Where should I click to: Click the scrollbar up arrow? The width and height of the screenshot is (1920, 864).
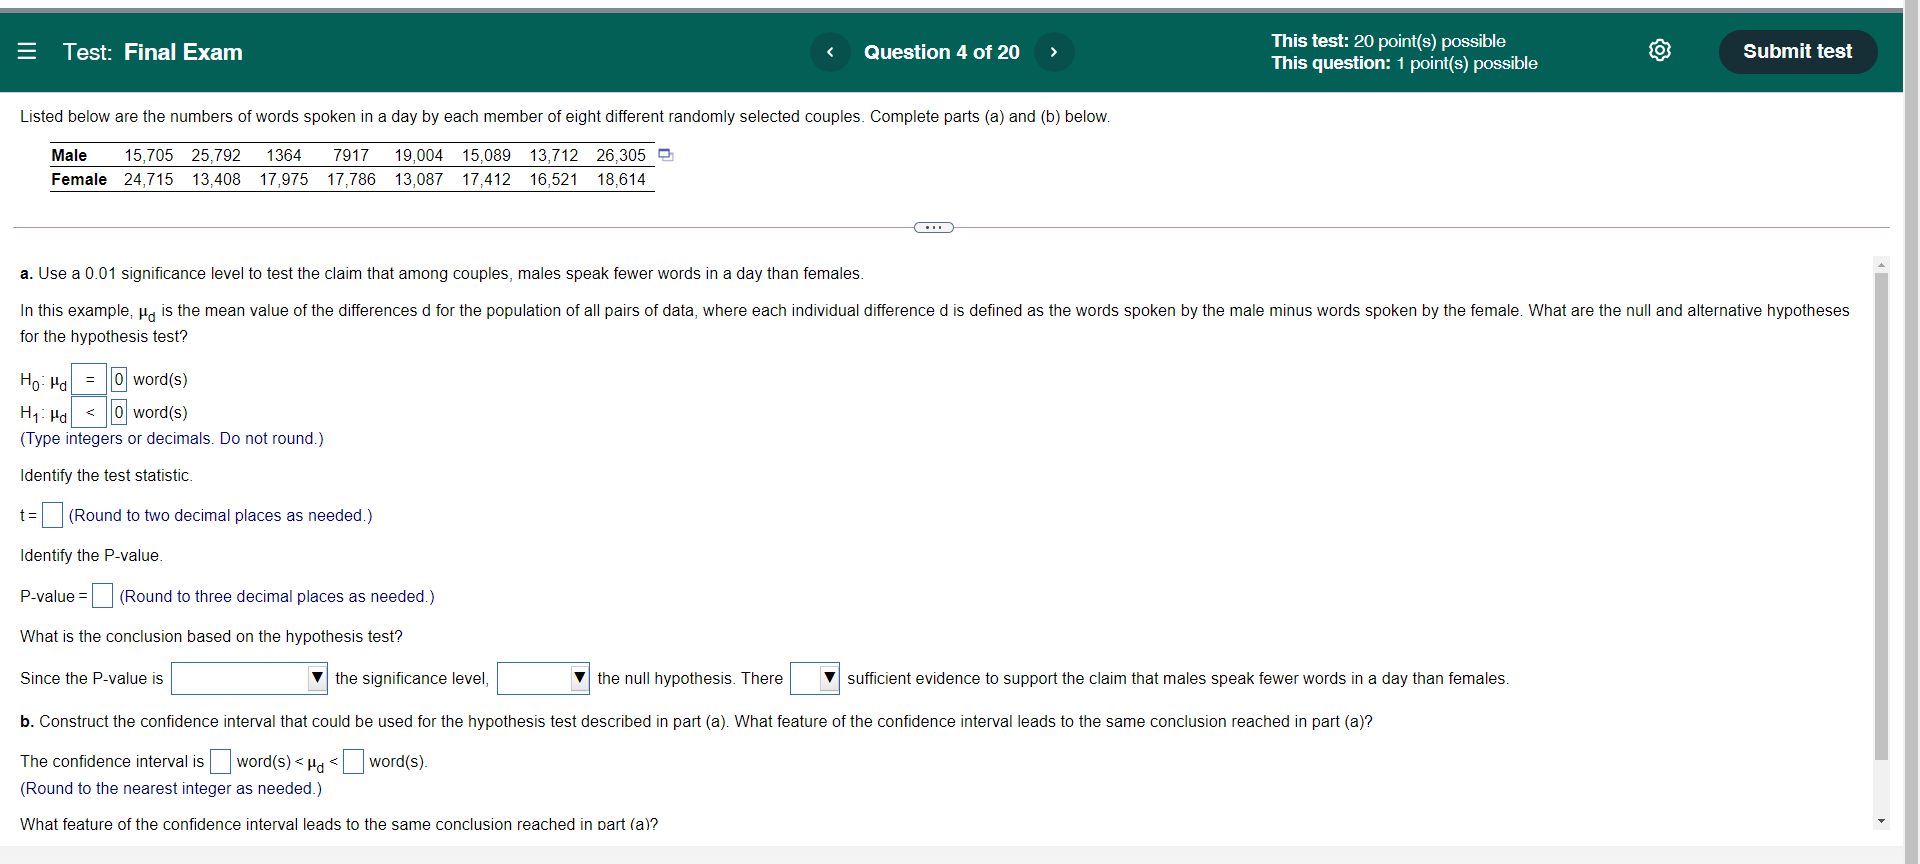click(x=1881, y=265)
